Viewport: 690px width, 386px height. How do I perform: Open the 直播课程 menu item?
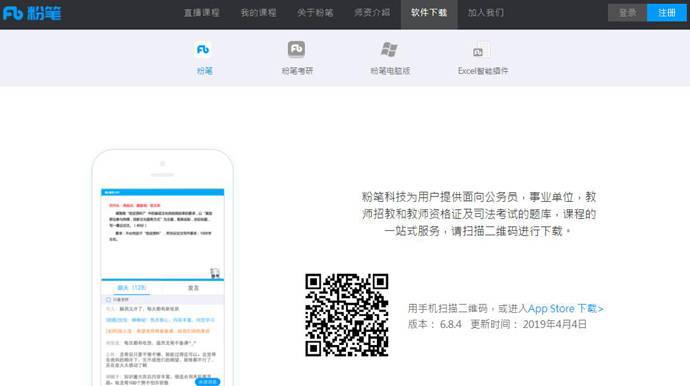tap(202, 13)
